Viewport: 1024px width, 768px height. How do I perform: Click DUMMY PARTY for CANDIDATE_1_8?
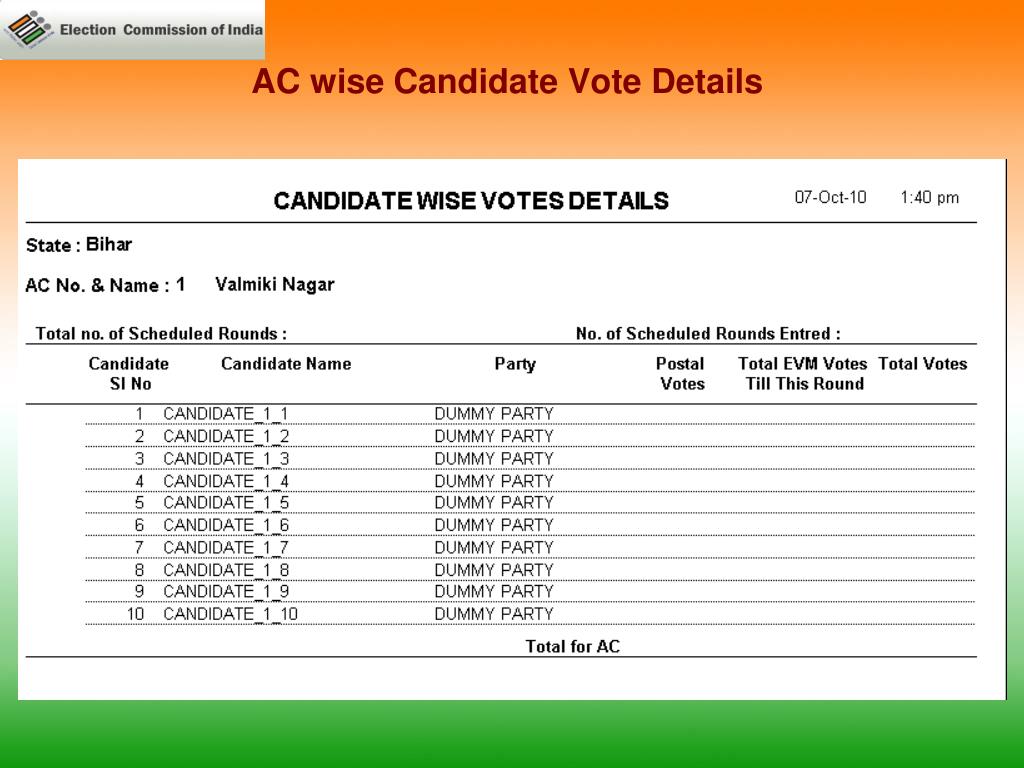494,570
